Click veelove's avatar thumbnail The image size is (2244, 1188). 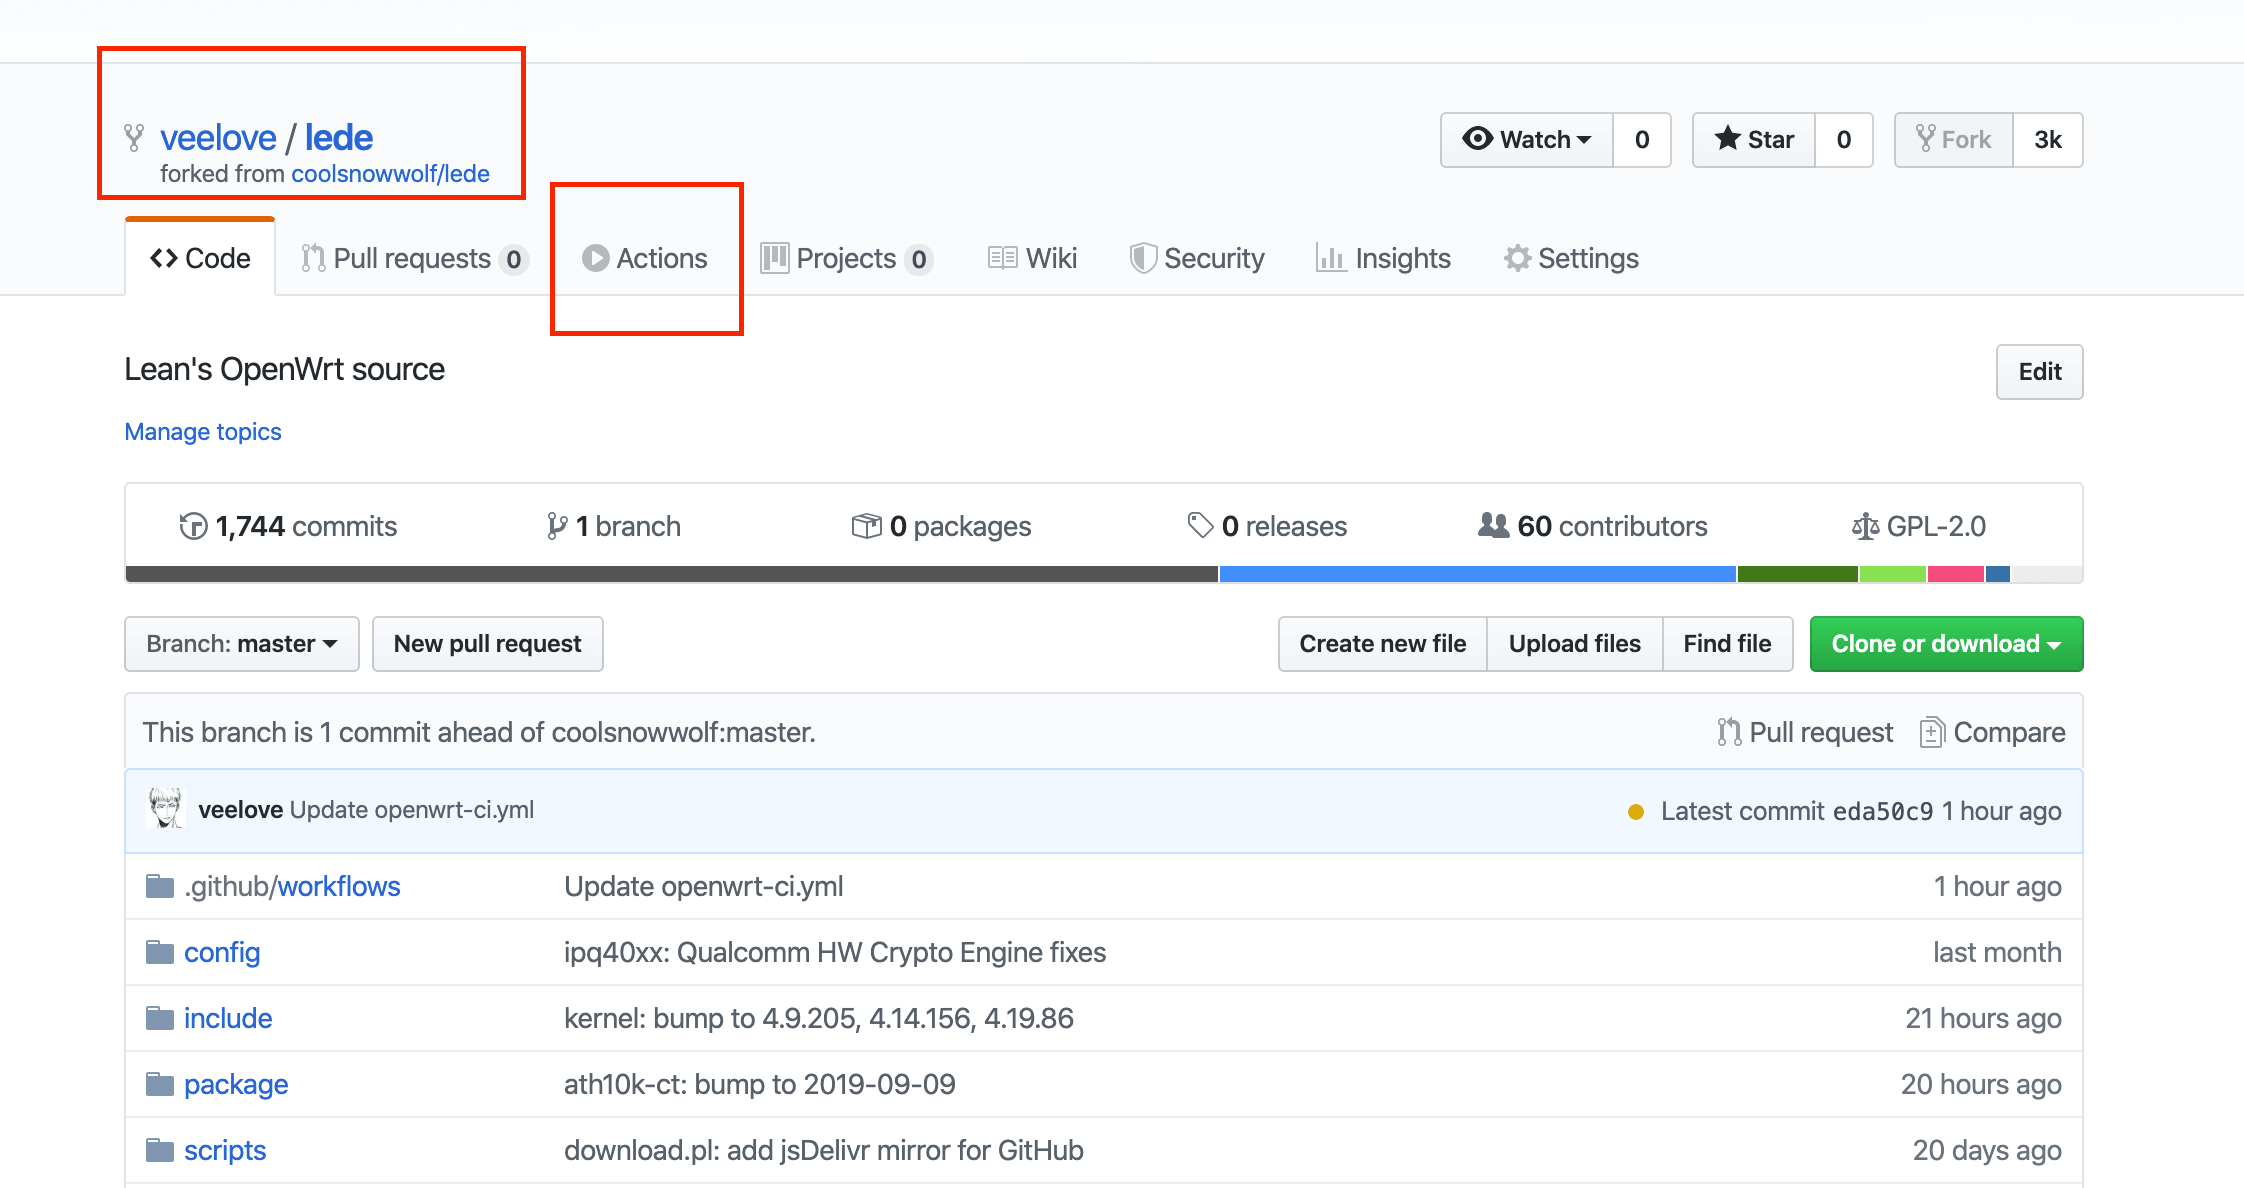166,809
